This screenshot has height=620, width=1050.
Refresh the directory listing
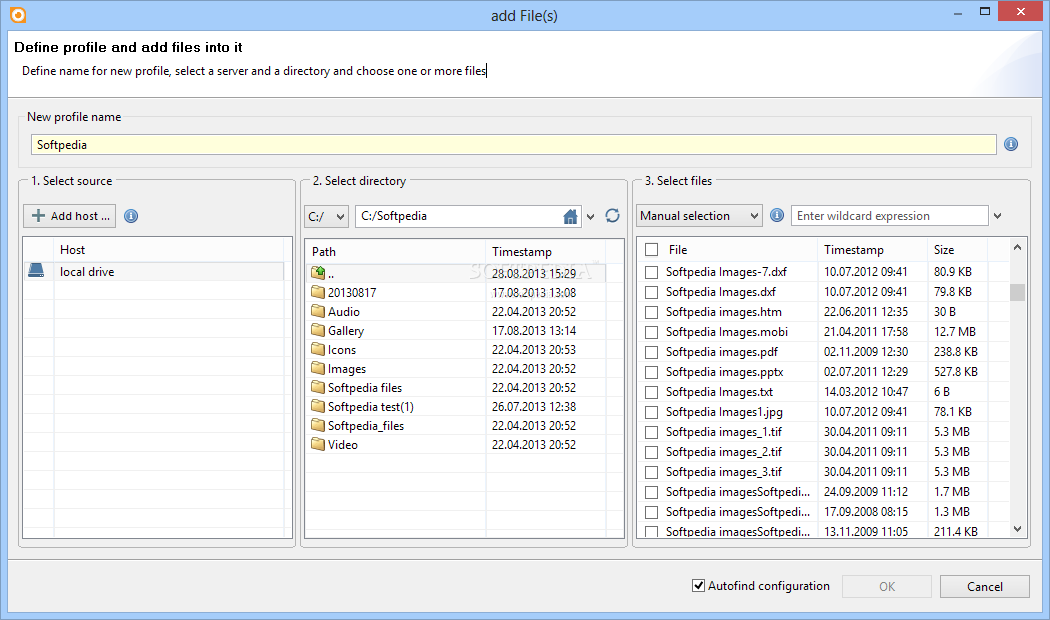(612, 216)
